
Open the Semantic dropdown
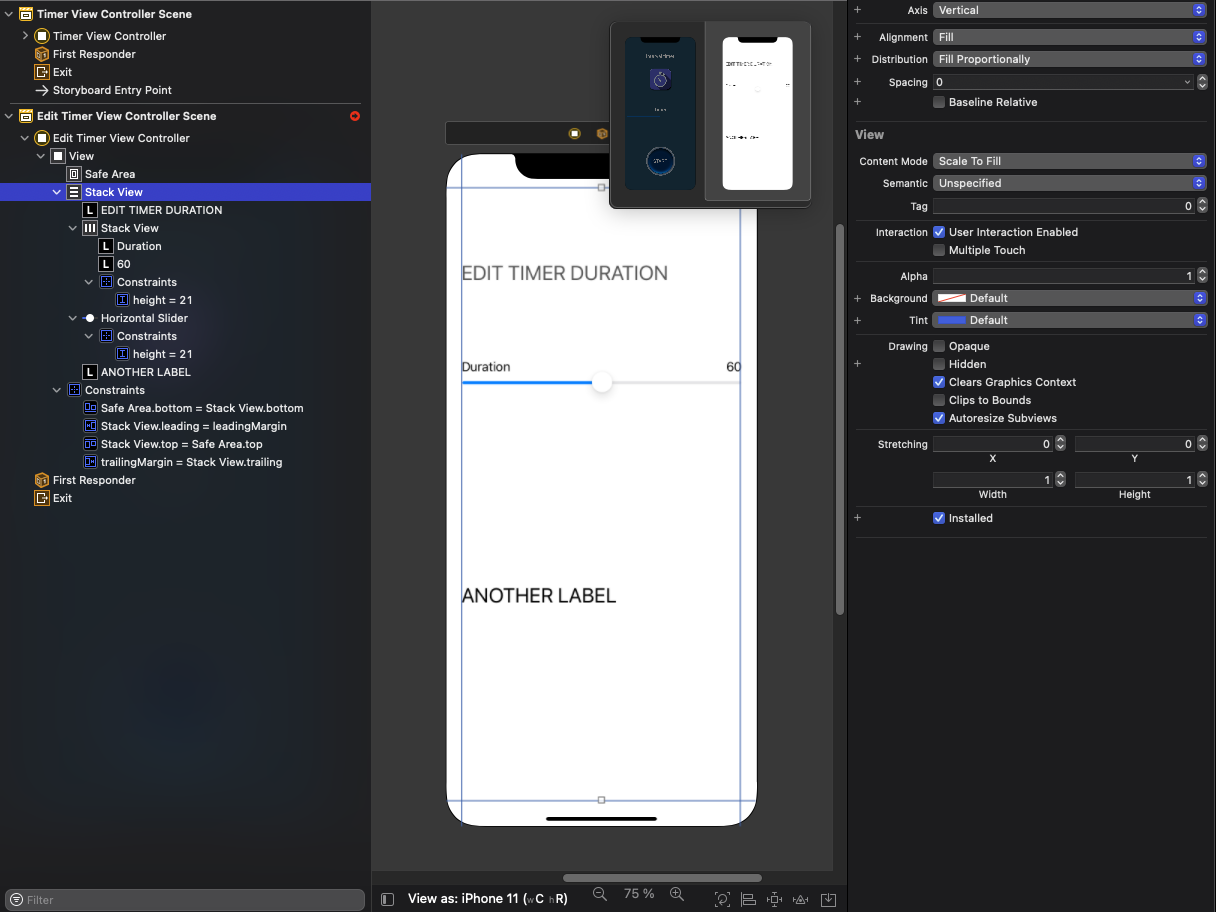[1070, 183]
